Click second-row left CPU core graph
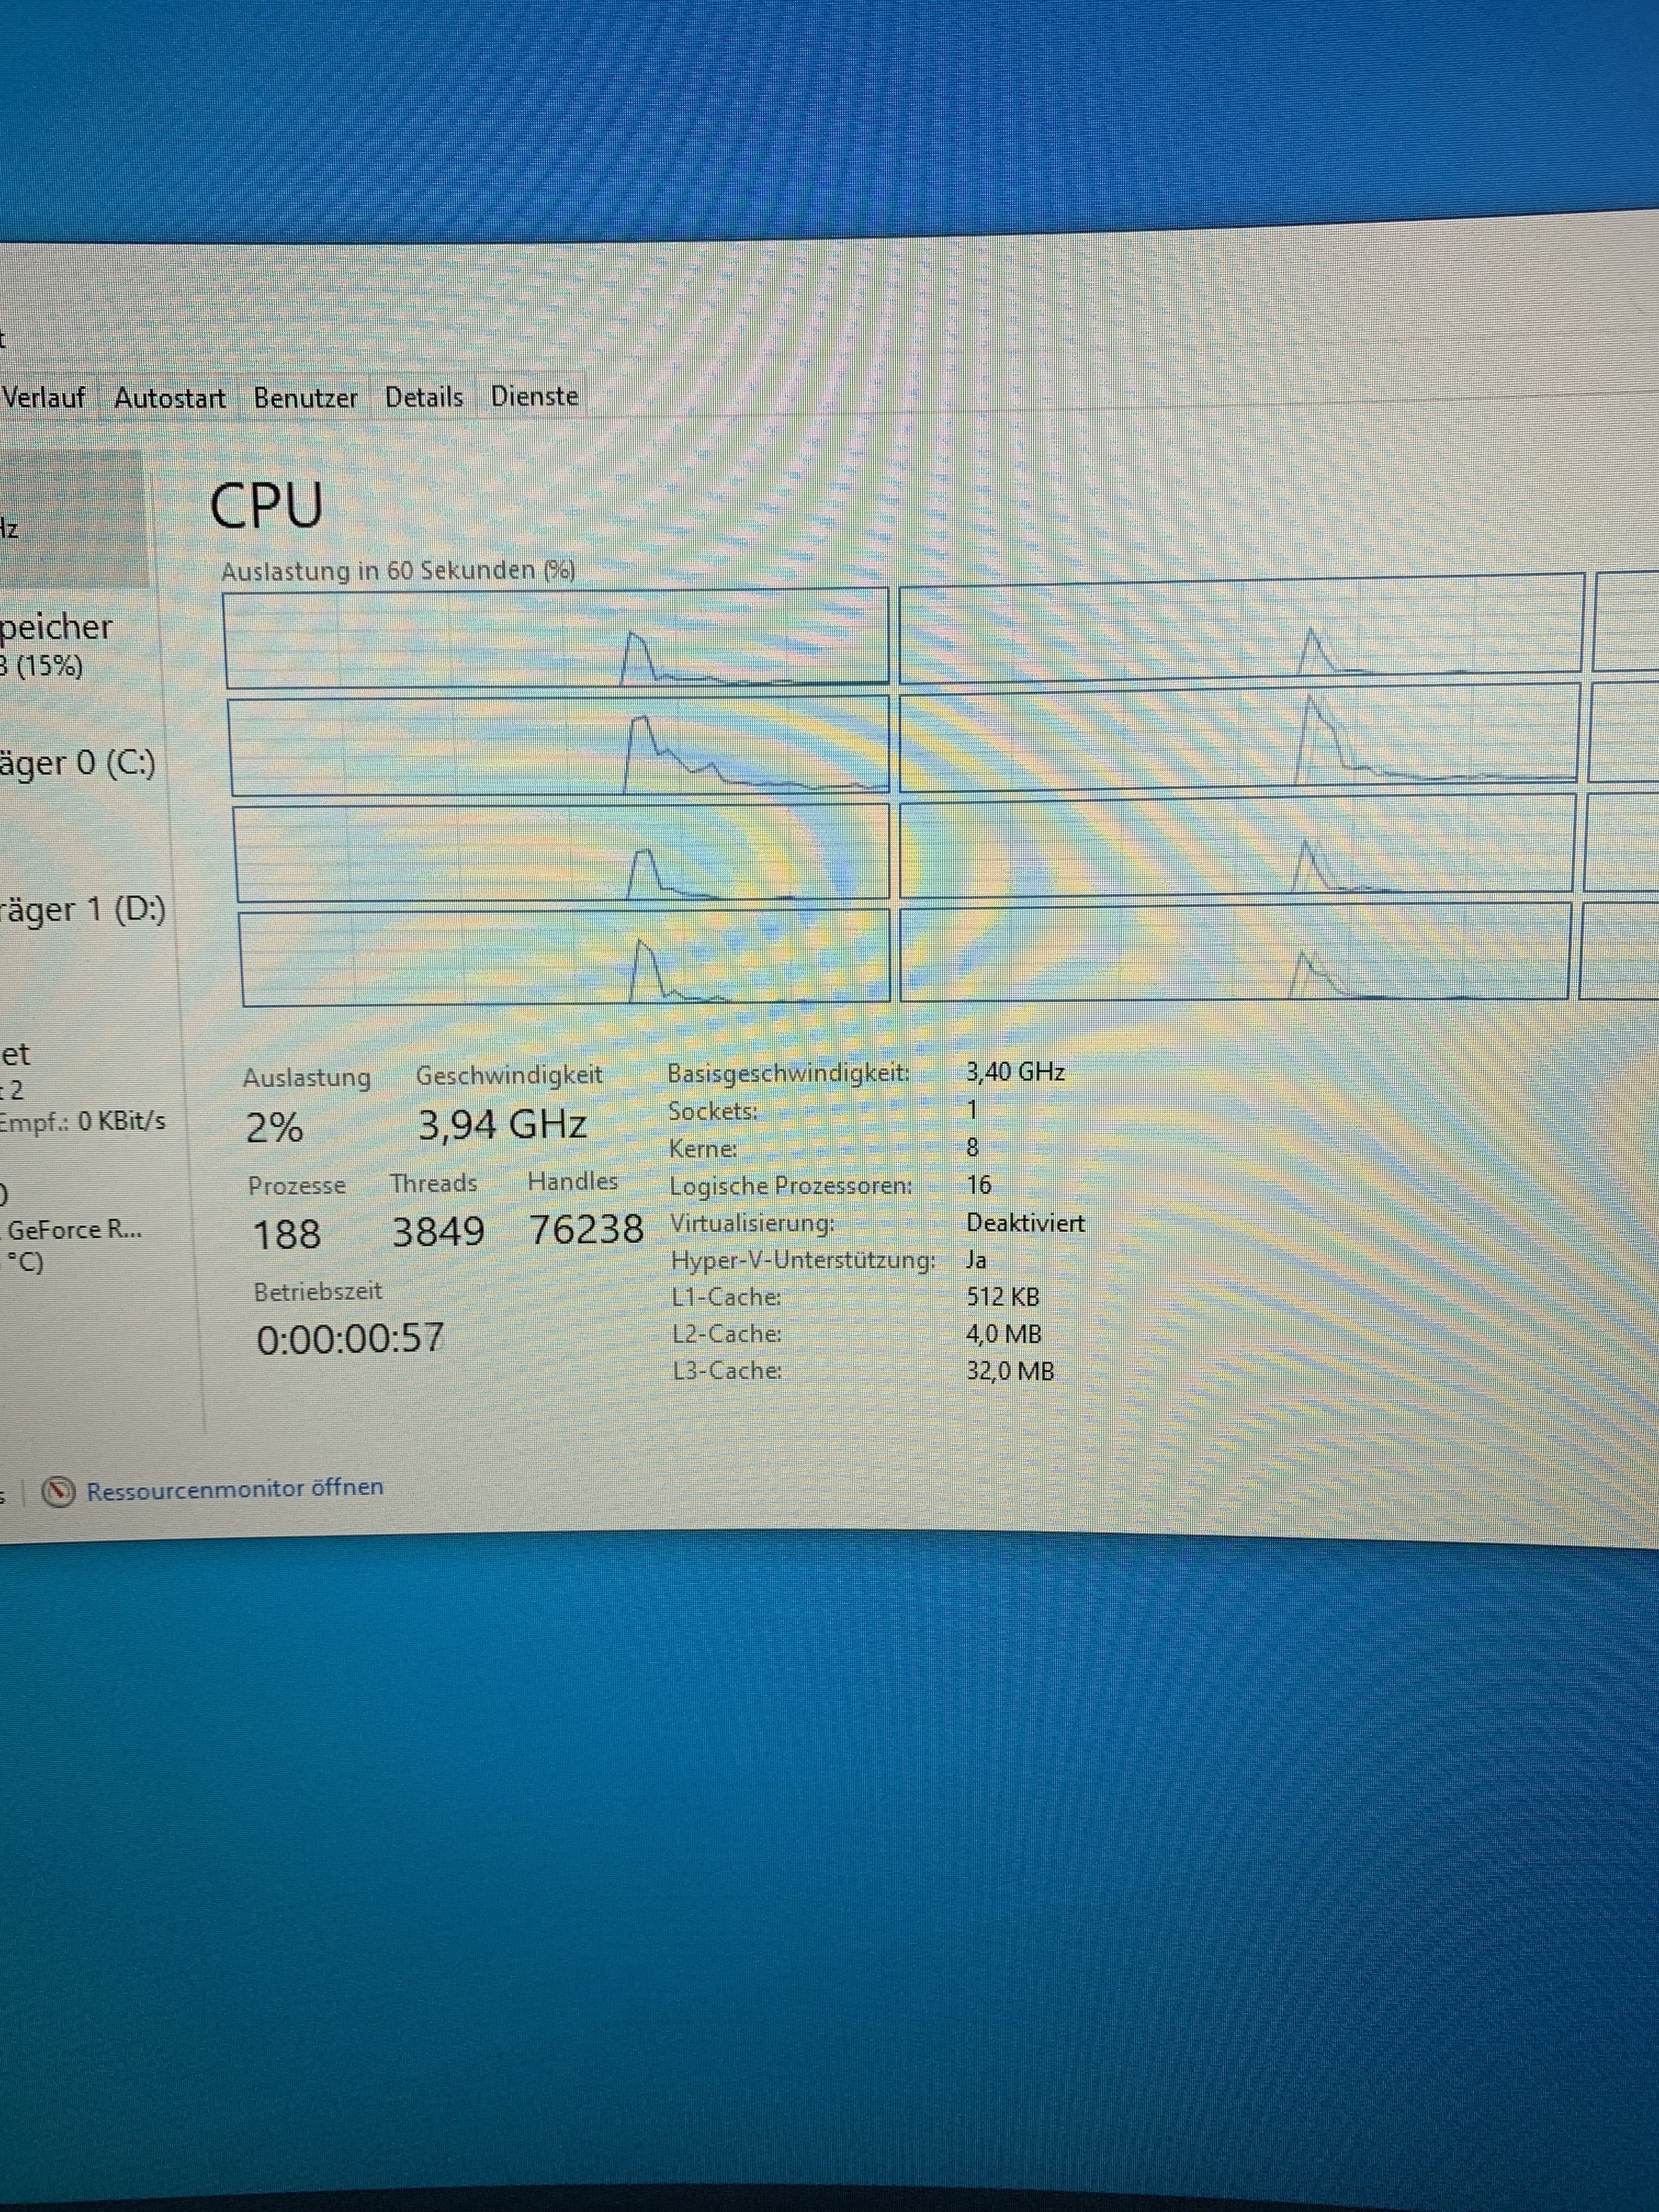 (559, 746)
